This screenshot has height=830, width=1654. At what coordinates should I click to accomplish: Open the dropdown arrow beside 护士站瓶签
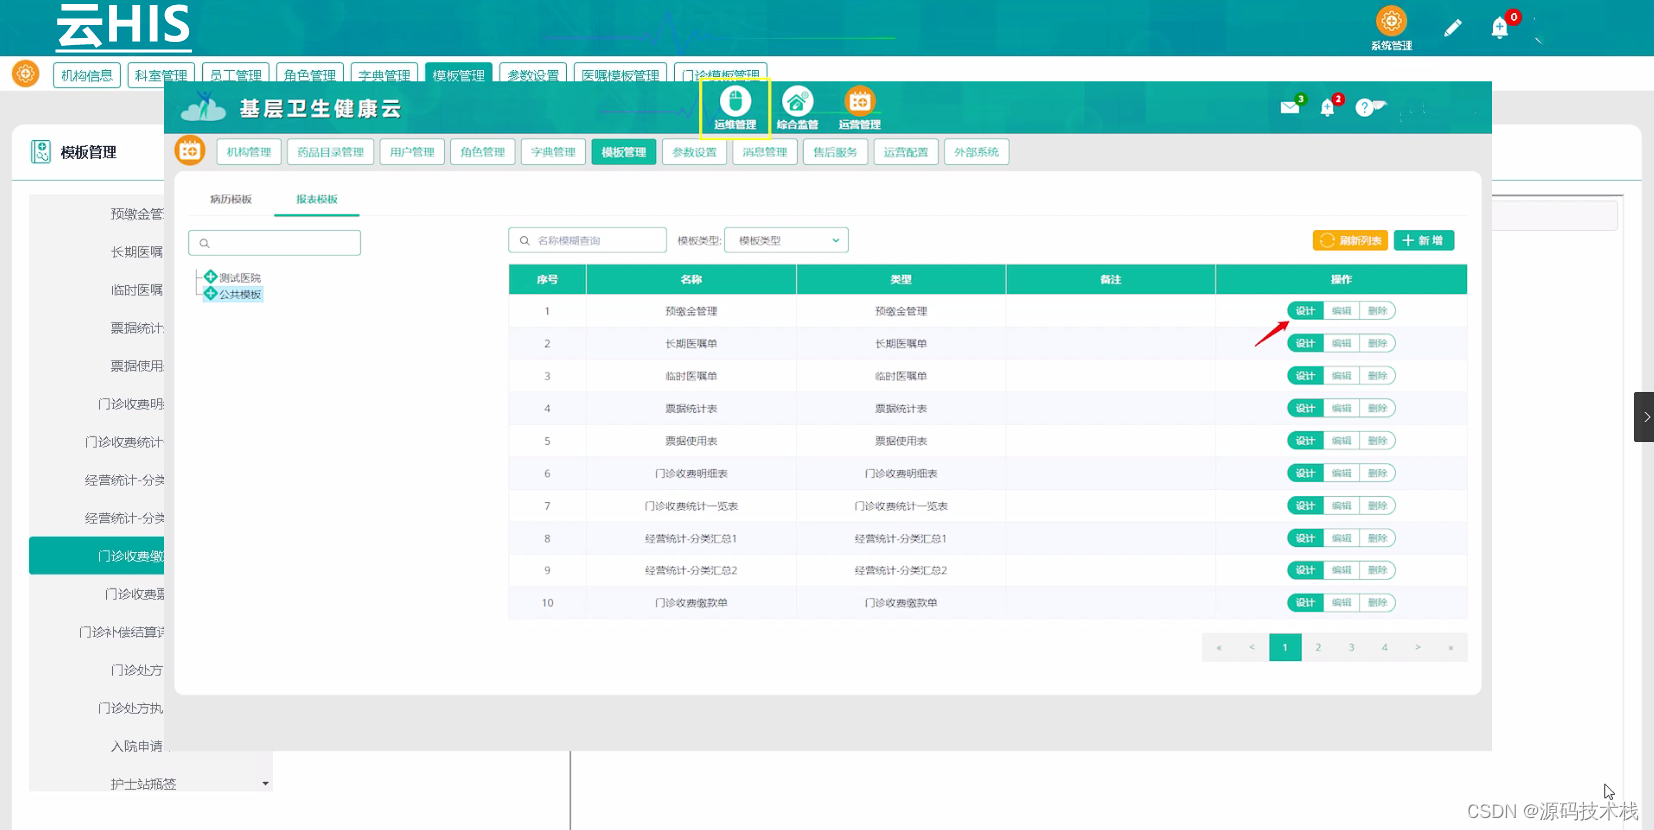point(265,784)
